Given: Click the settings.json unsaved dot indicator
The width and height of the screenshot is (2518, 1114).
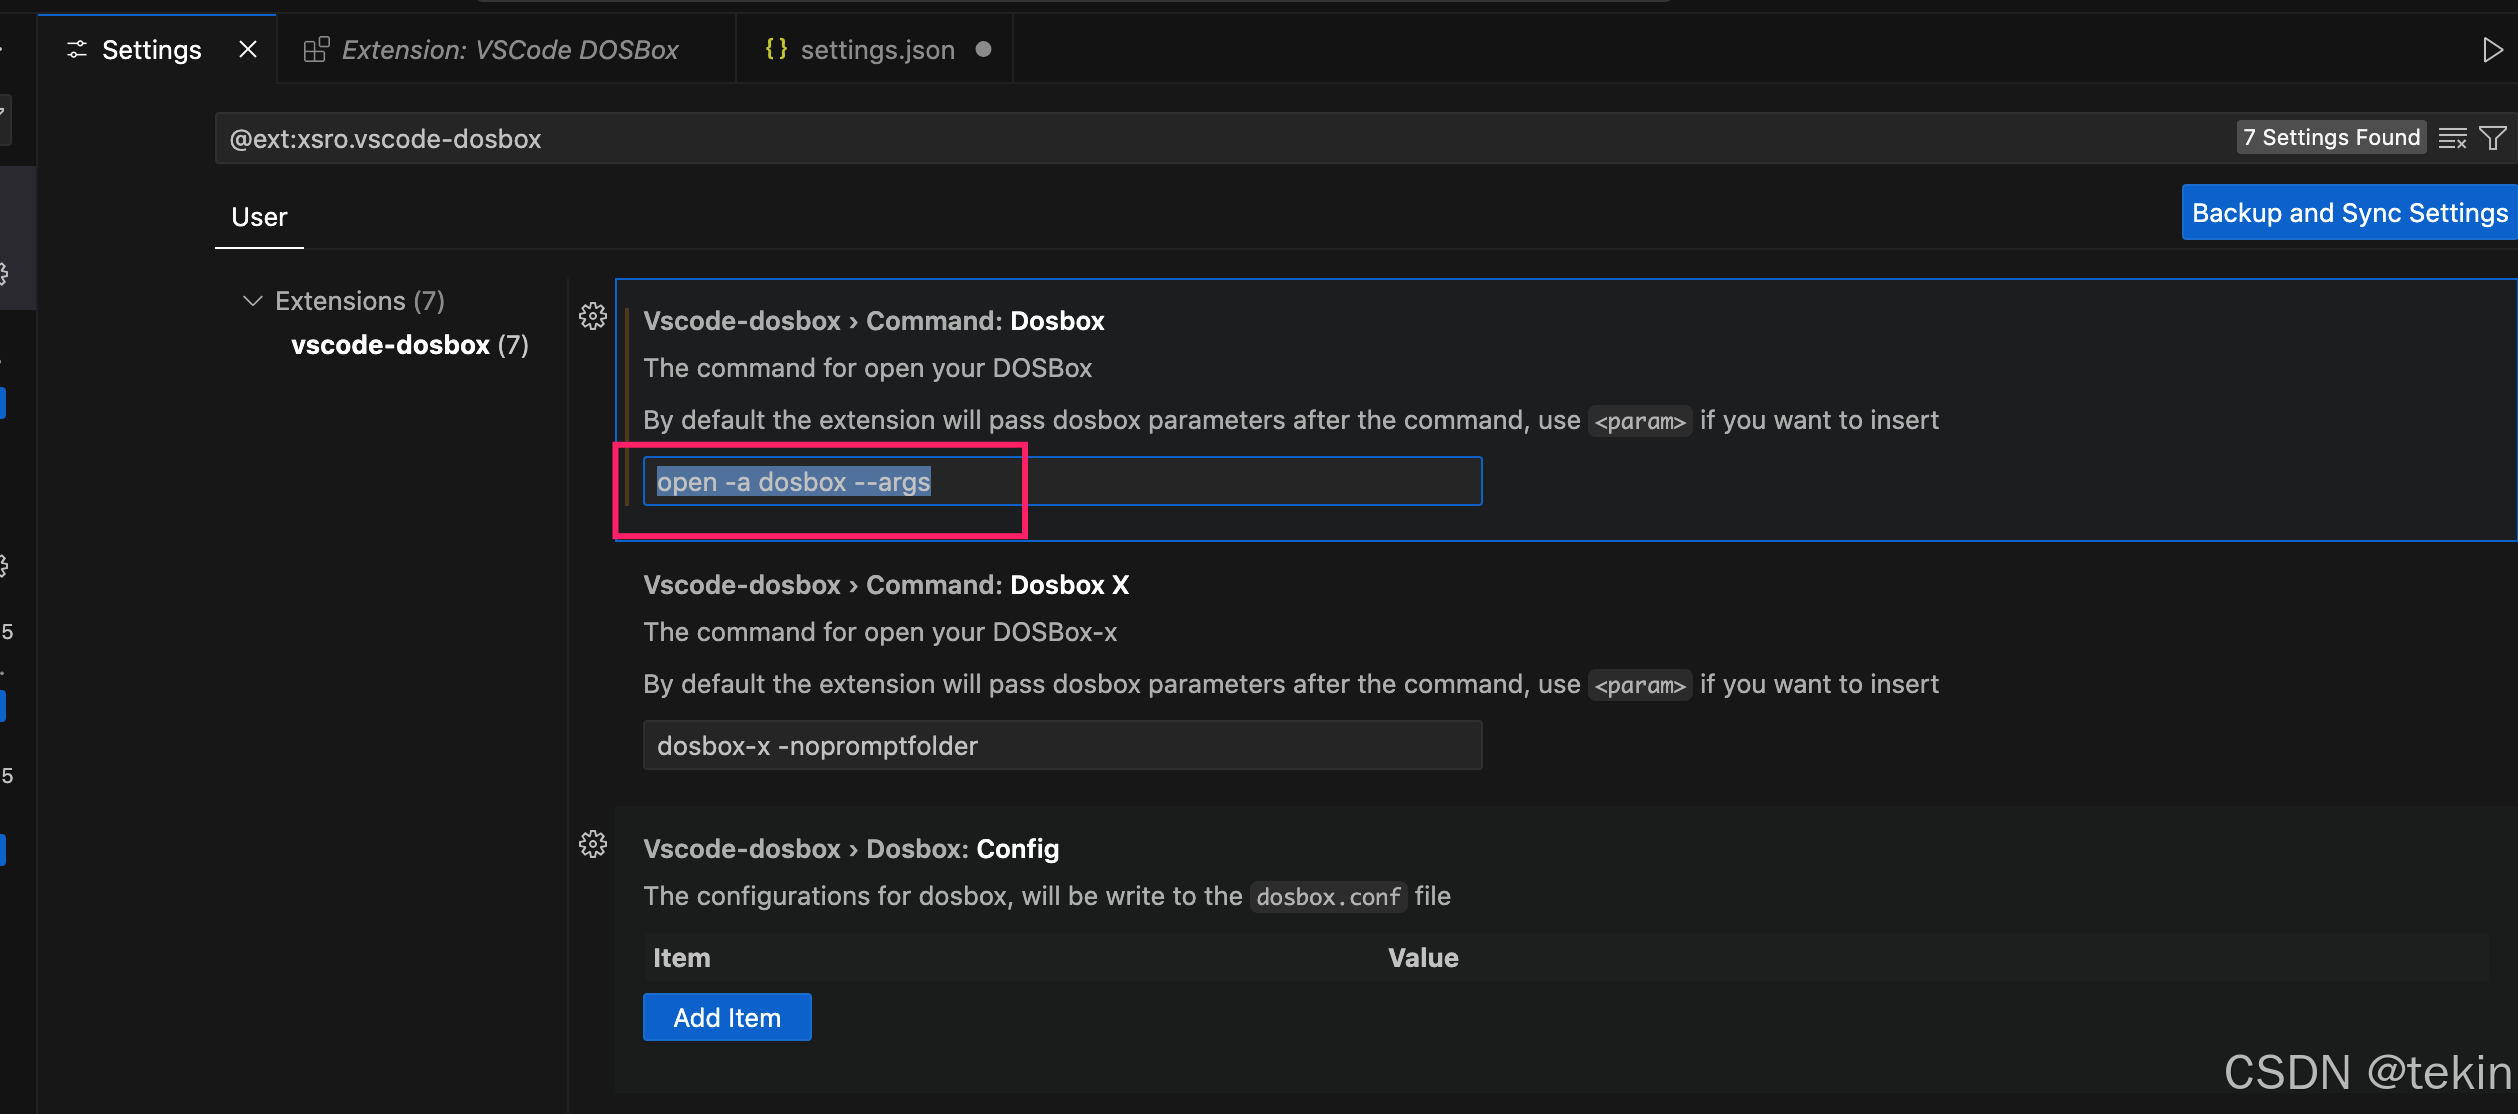Looking at the screenshot, I should coord(983,49).
